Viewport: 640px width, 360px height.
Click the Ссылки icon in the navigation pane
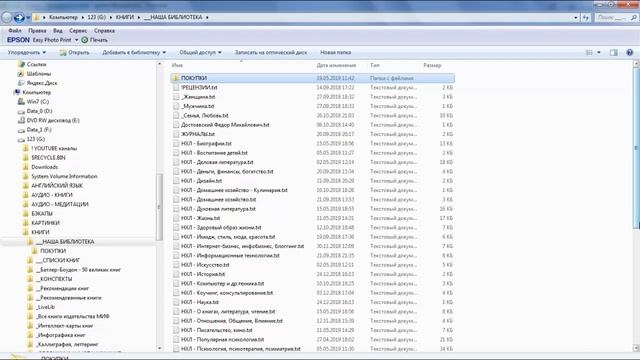[x=21, y=64]
